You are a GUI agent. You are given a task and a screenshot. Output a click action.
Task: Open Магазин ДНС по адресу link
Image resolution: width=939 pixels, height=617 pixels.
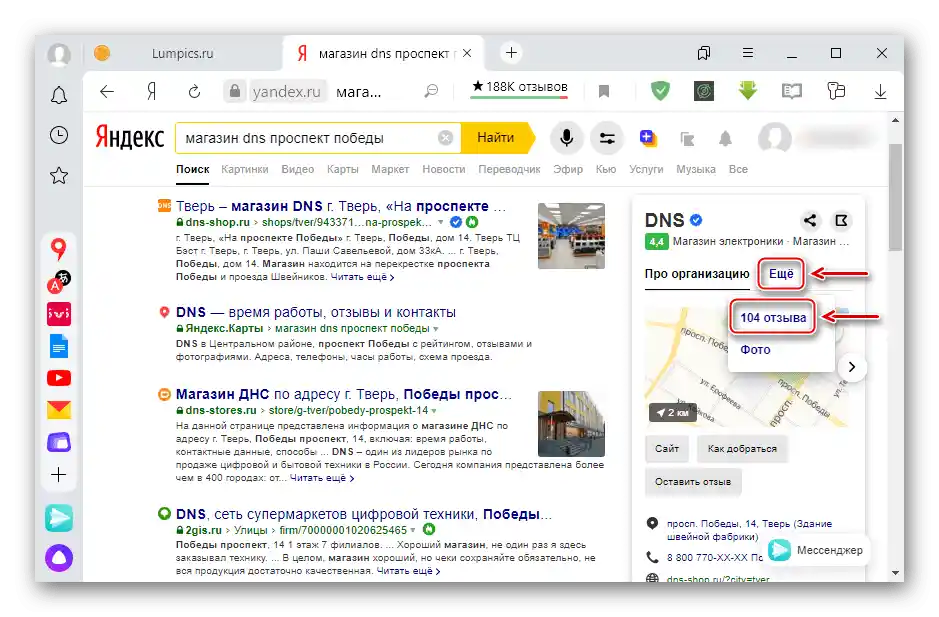point(344,395)
